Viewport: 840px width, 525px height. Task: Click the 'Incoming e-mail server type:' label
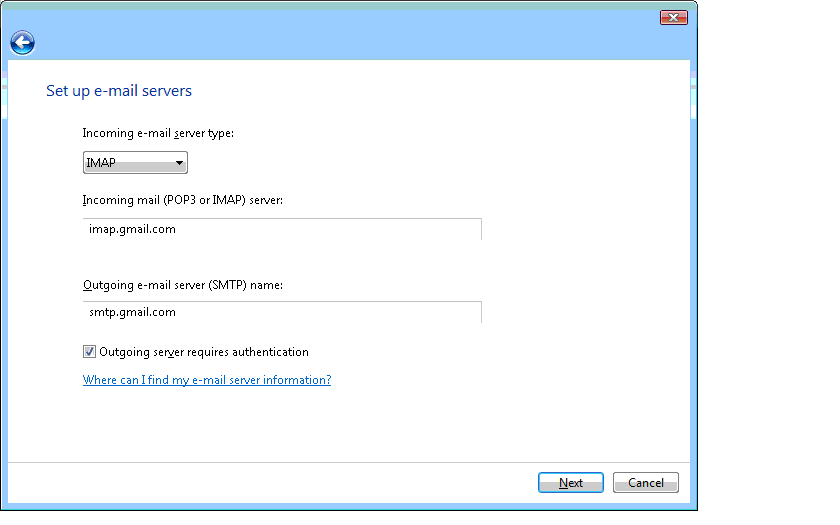tap(158, 133)
